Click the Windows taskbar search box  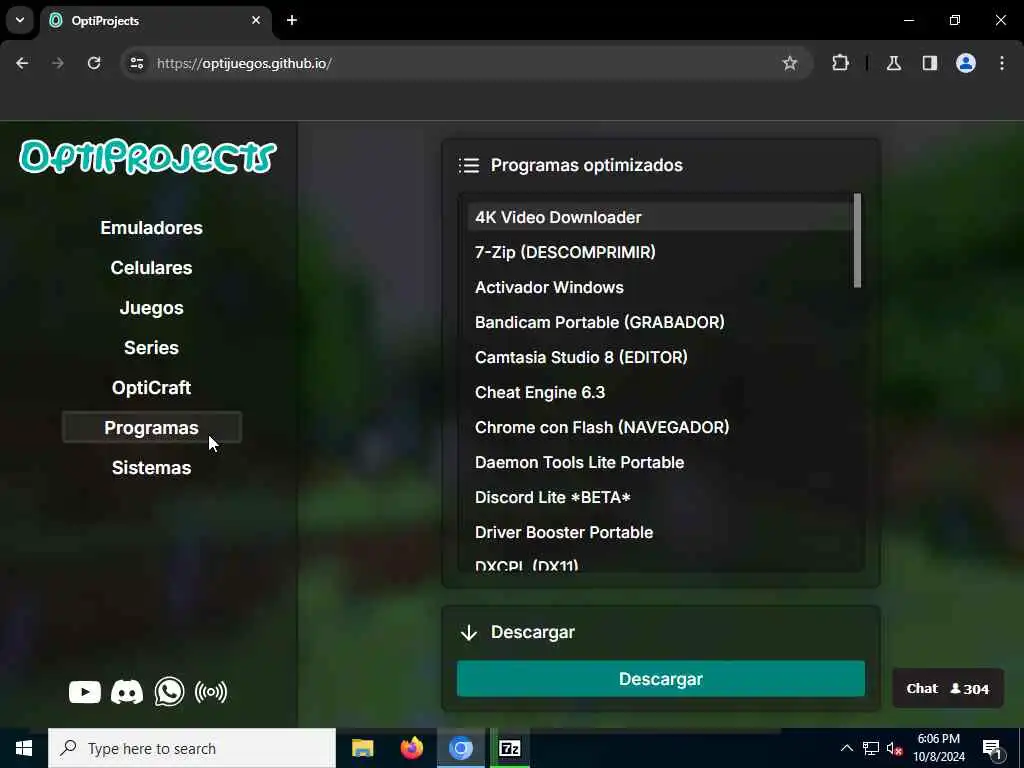192,748
